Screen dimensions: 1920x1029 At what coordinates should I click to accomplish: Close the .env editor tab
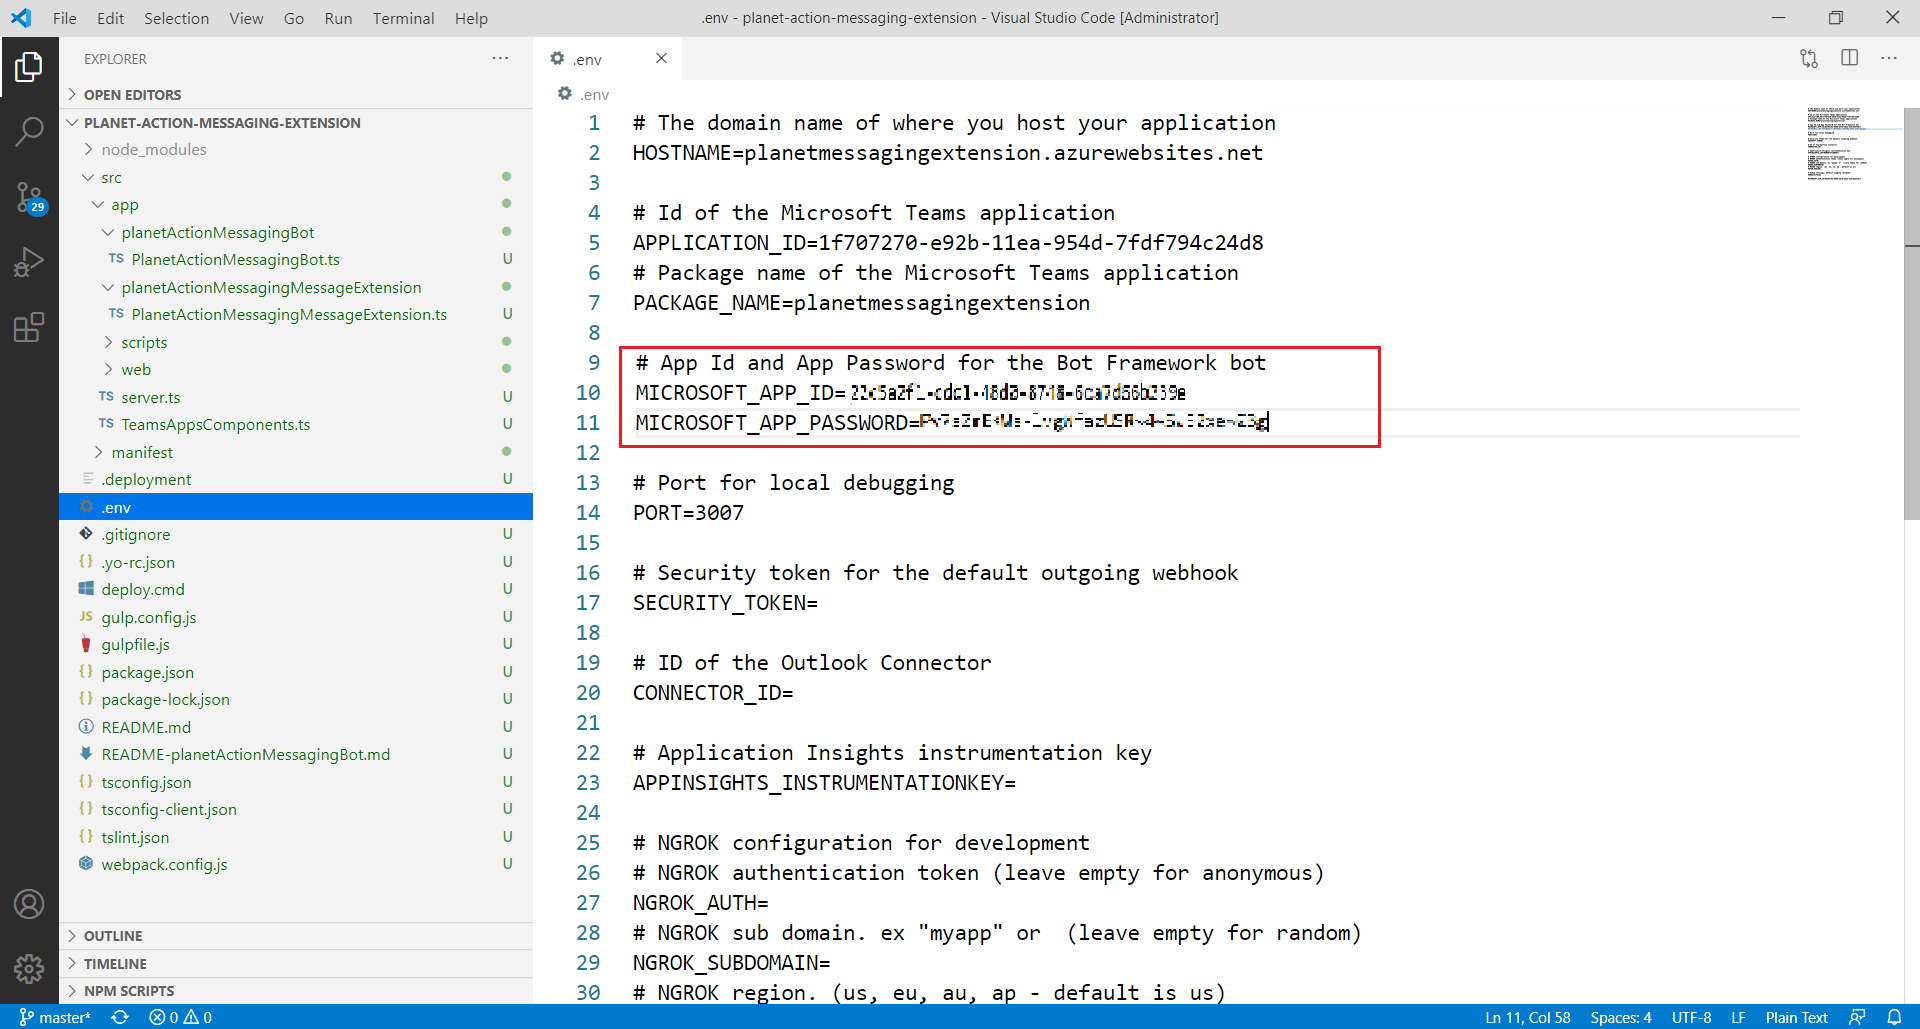click(x=661, y=58)
